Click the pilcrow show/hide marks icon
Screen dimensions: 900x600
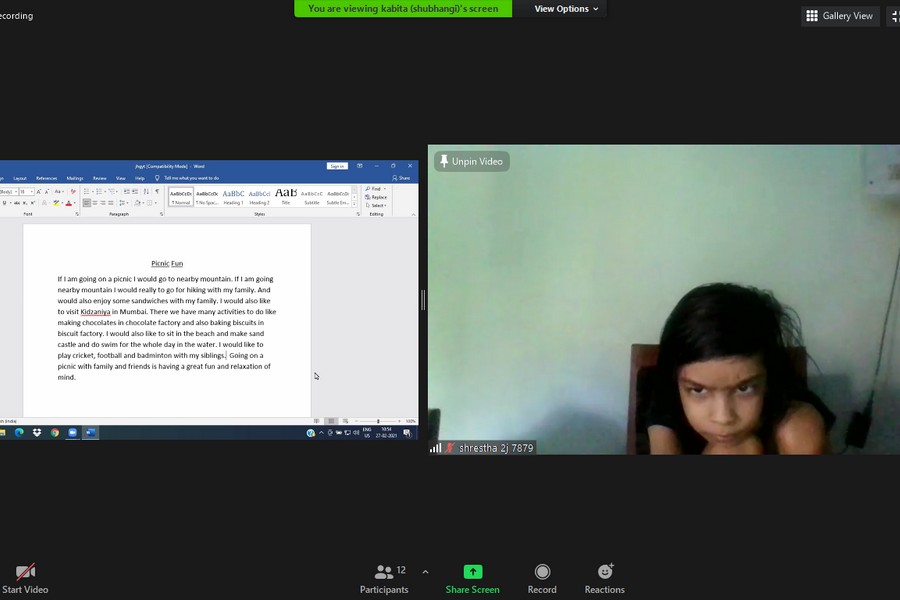click(157, 191)
